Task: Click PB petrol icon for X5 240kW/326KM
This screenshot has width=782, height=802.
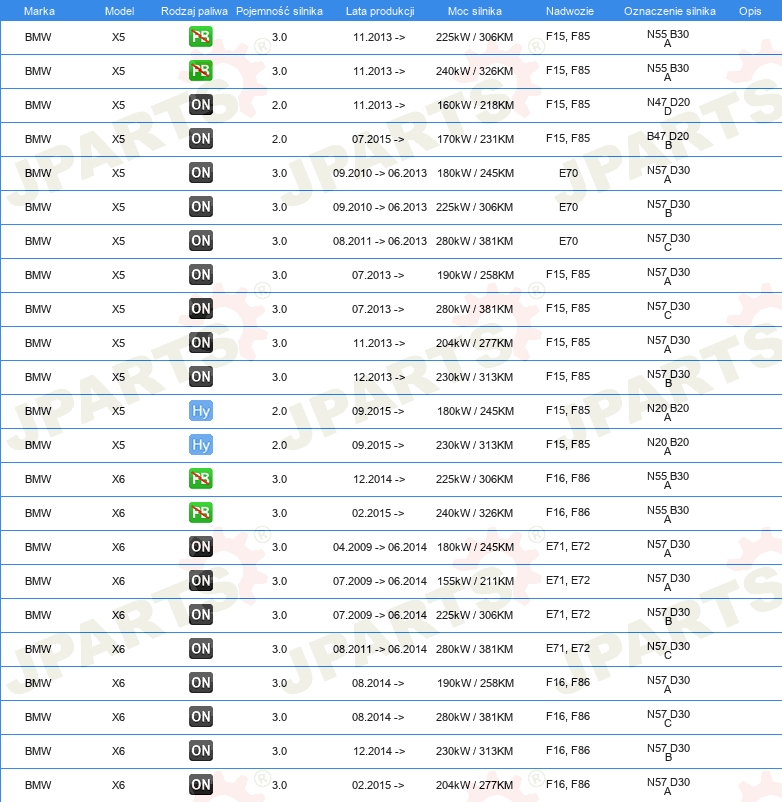Action: click(200, 71)
